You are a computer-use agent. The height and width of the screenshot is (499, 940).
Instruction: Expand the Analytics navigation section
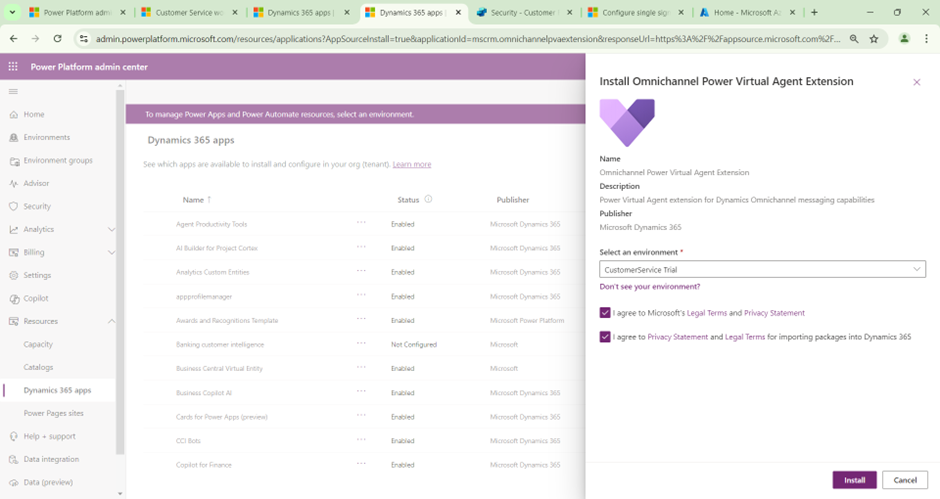[x=111, y=229]
